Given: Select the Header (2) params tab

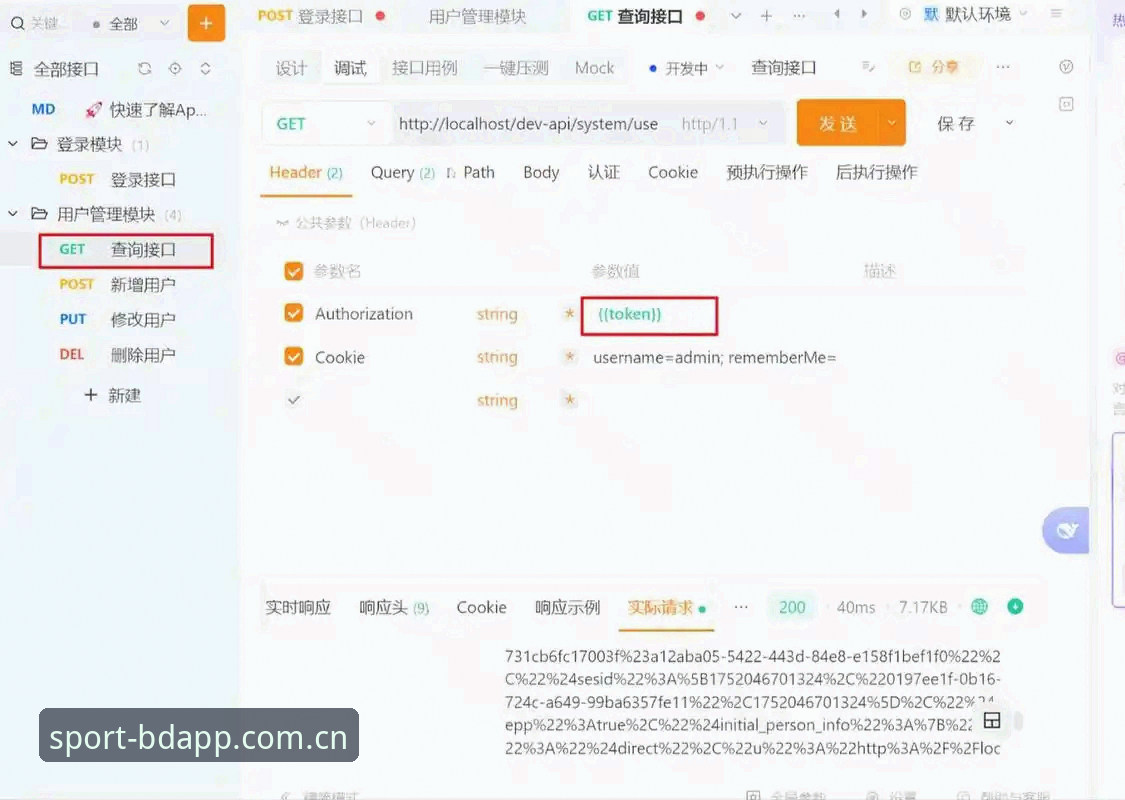Looking at the screenshot, I should pos(306,173).
